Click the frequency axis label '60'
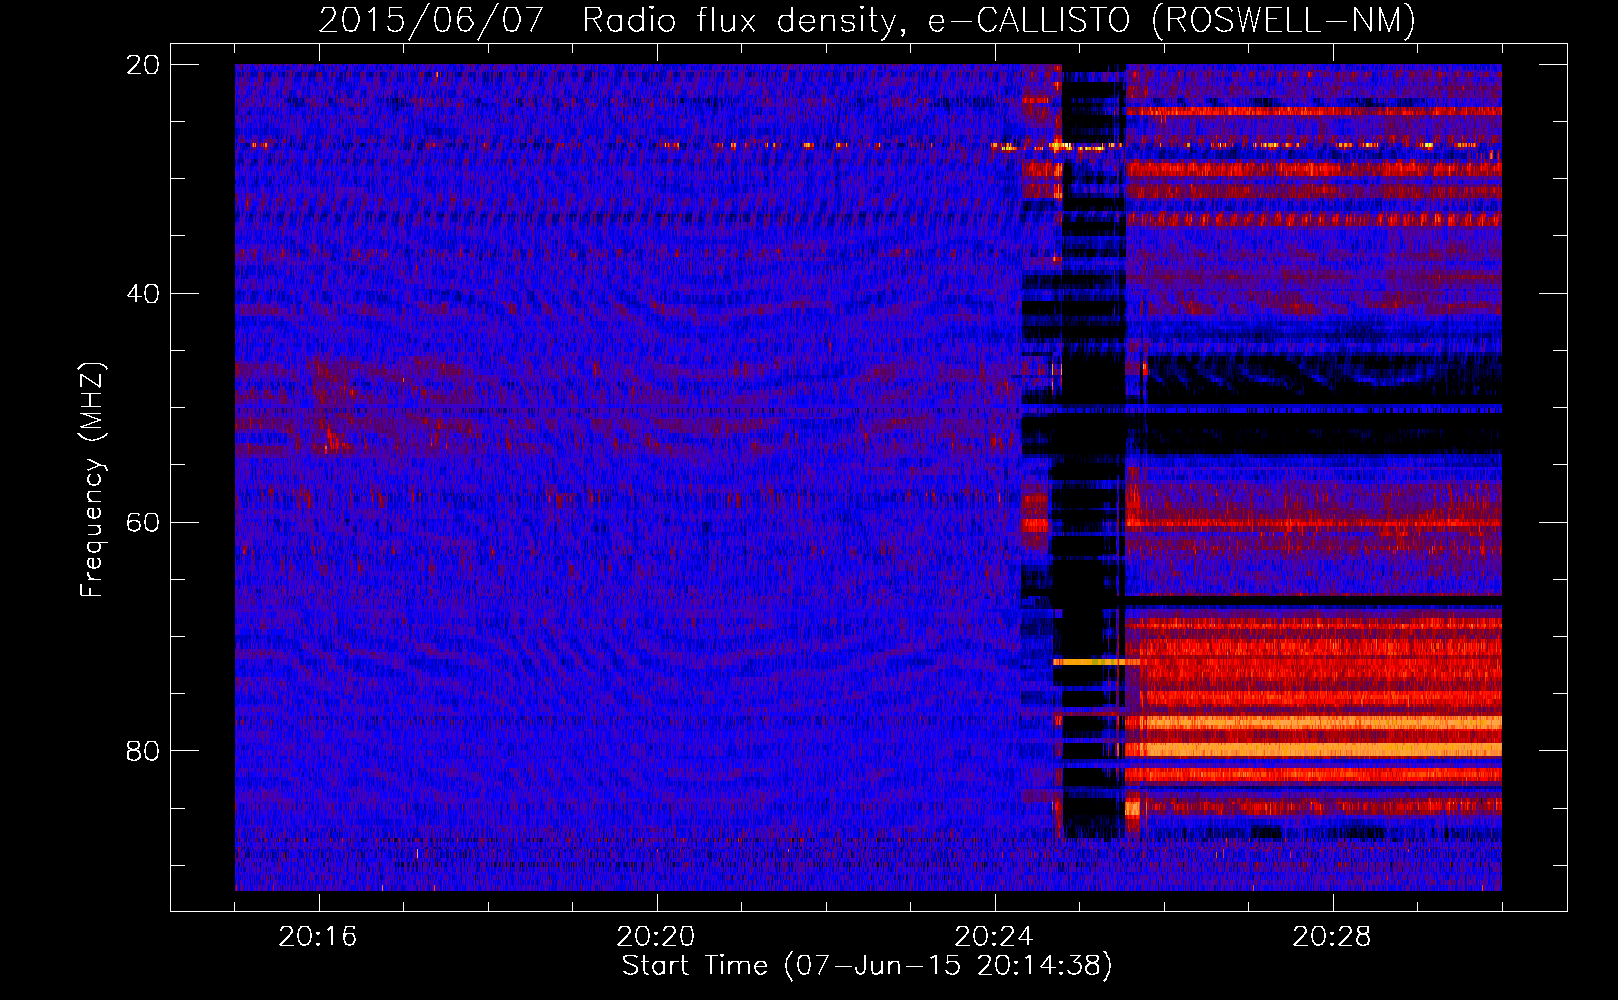Image resolution: width=1618 pixels, height=1000 pixels. [143, 523]
